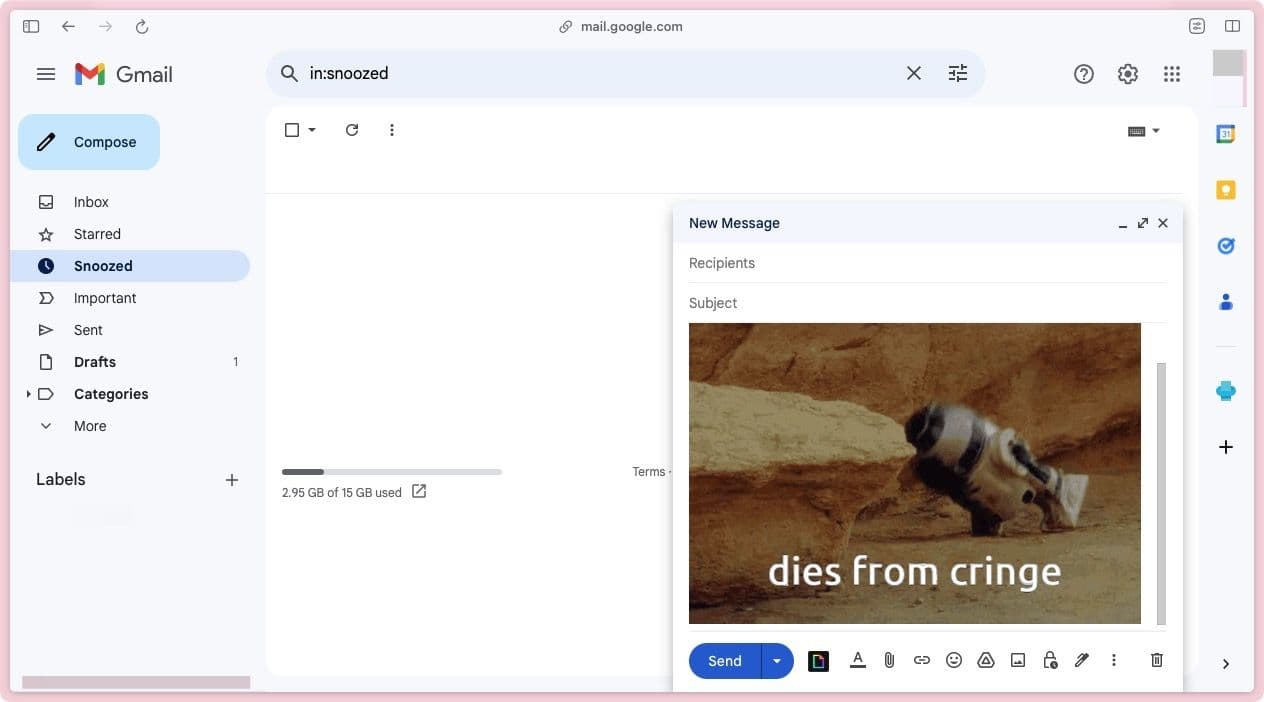The width and height of the screenshot is (1264, 702).
Task: Enable confidential mode on the email
Action: [1049, 660]
